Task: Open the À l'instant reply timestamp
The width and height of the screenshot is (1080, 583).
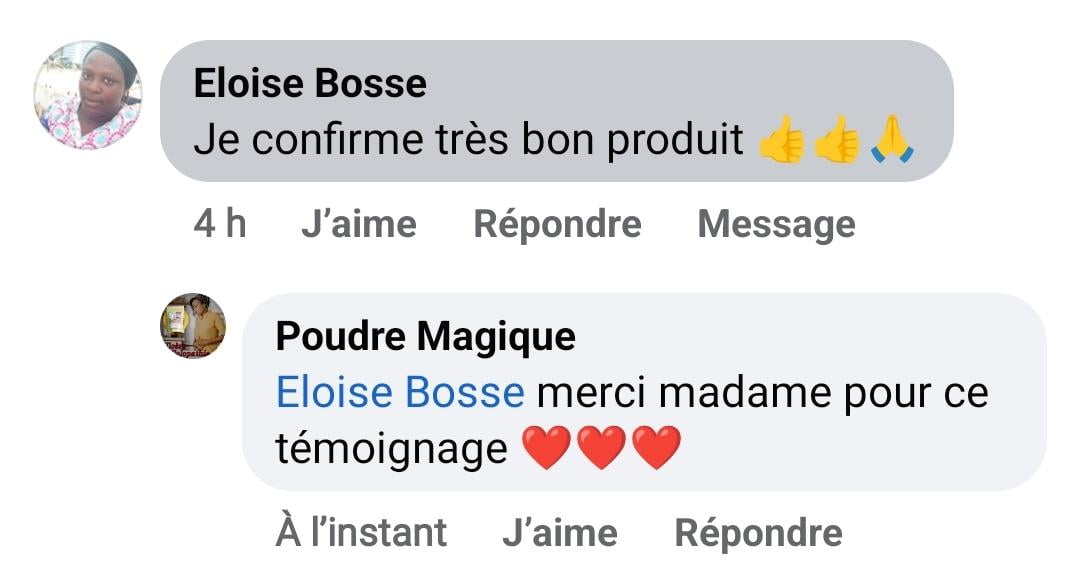Action: (361, 533)
